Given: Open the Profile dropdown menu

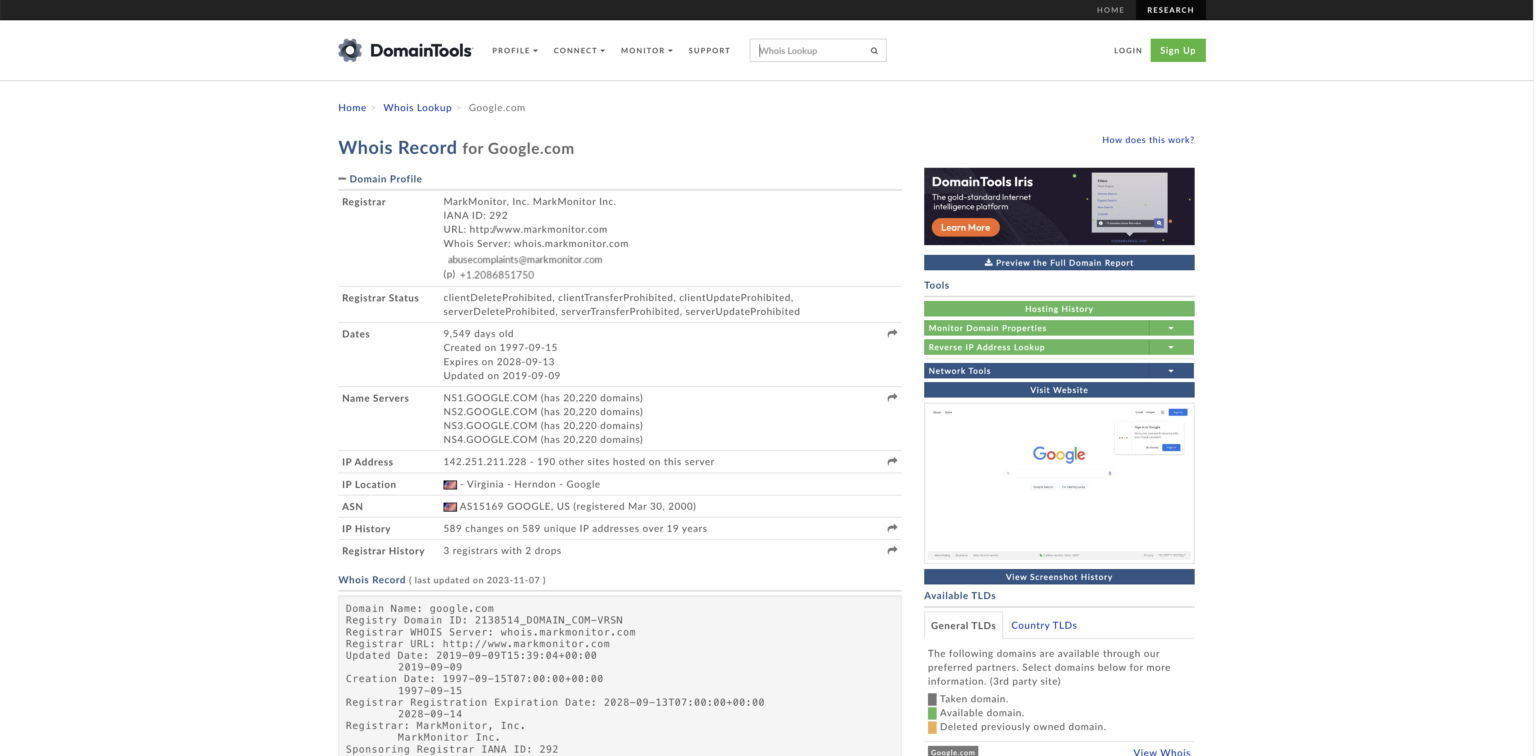Looking at the screenshot, I should pyautogui.click(x=515, y=51).
